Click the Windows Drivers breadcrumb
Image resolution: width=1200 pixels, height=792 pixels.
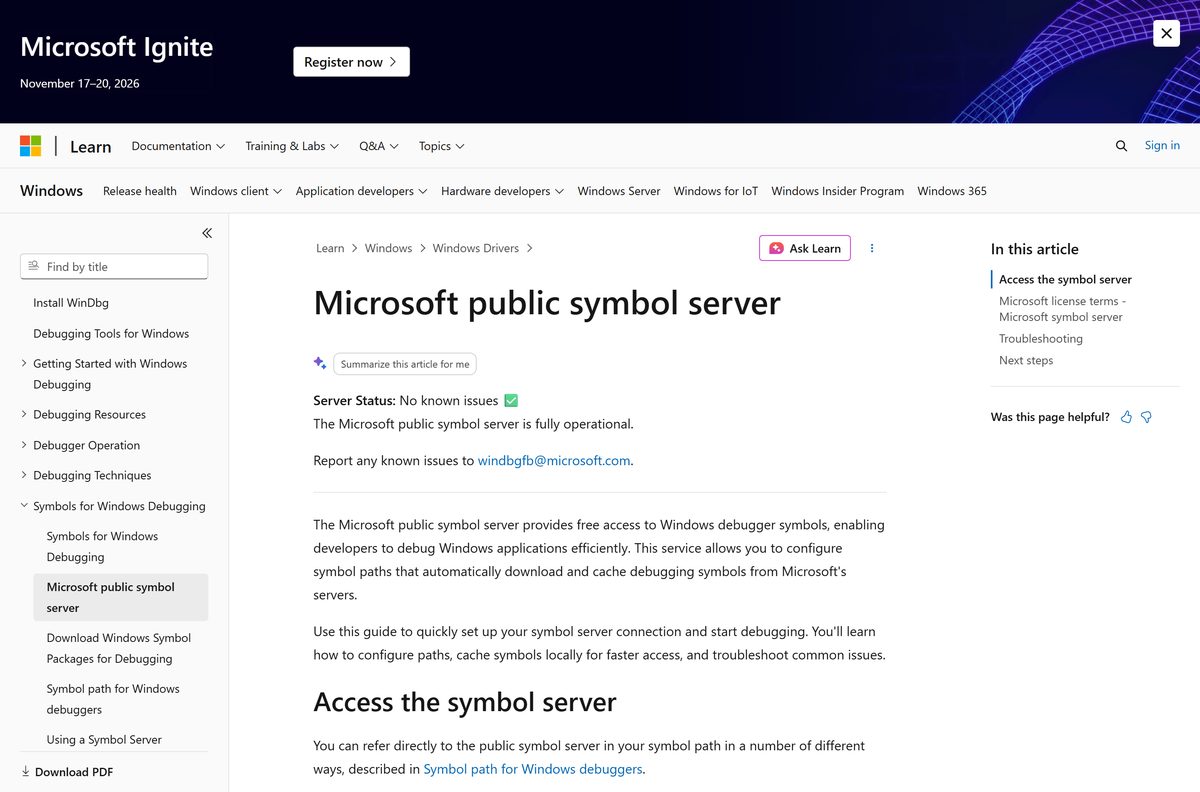click(x=476, y=248)
